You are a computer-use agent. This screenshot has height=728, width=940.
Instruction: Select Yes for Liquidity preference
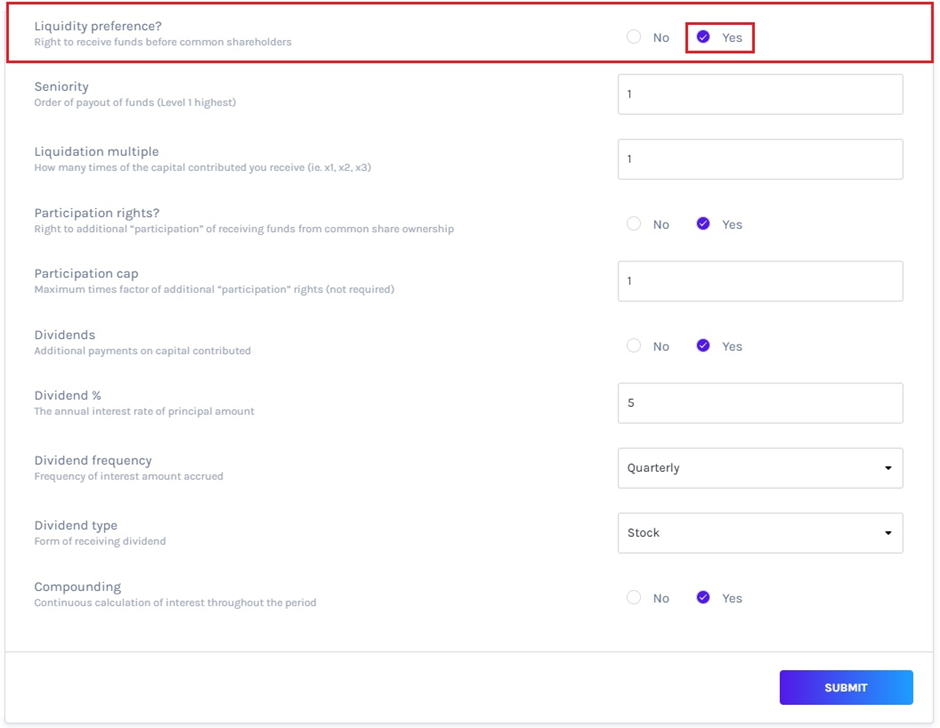704,37
